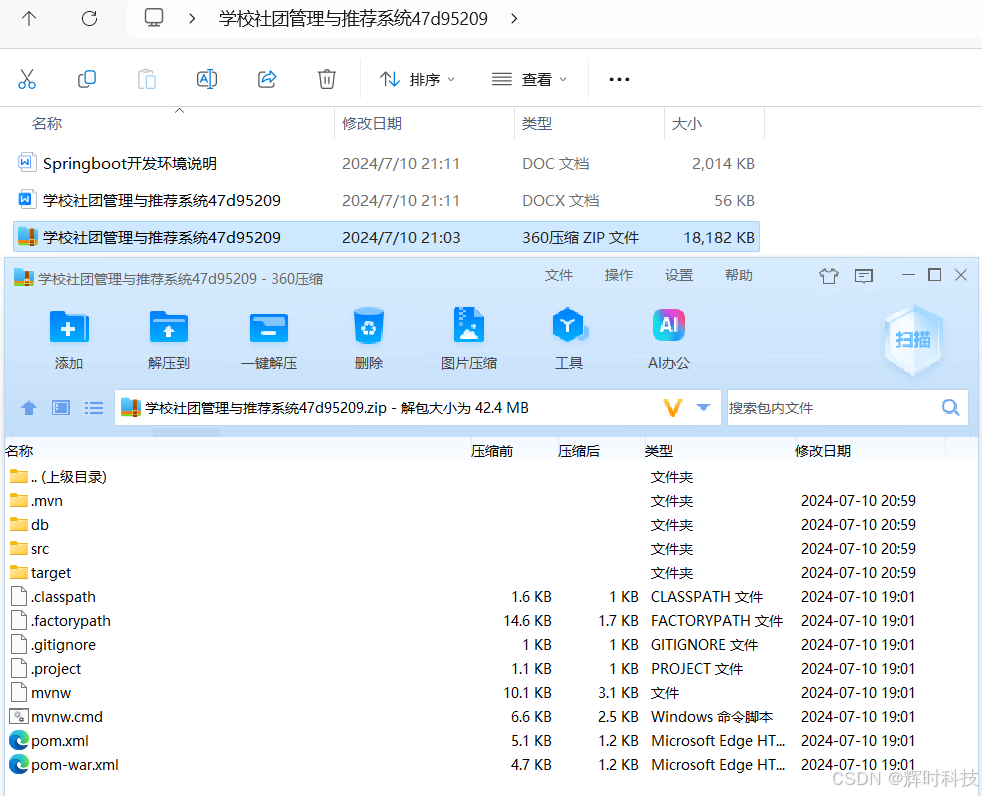This screenshot has height=796, width=982.
Task: Click Delete (删除) in the 360压缩 toolbar
Action: (368, 339)
